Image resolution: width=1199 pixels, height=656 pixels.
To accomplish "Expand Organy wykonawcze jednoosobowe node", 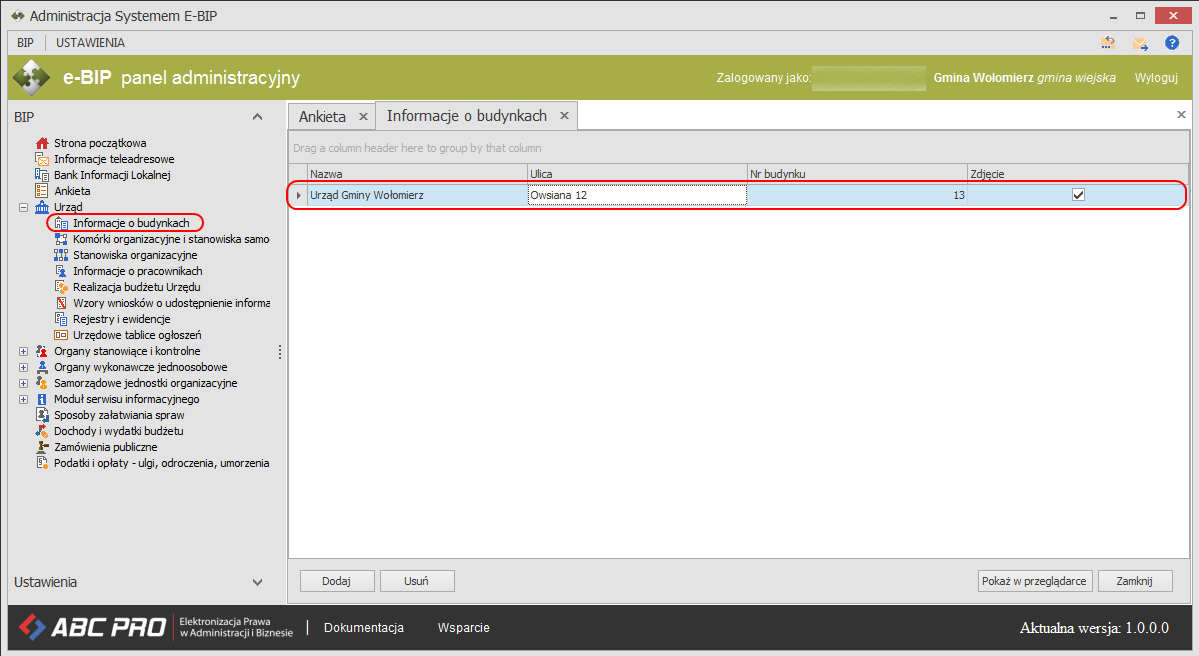I will pyautogui.click(x=23, y=368).
